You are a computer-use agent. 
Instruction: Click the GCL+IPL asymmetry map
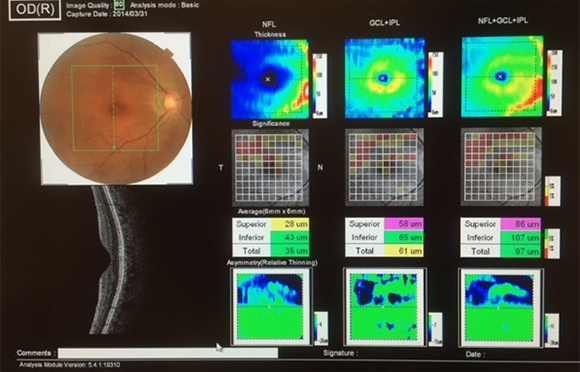coord(385,307)
